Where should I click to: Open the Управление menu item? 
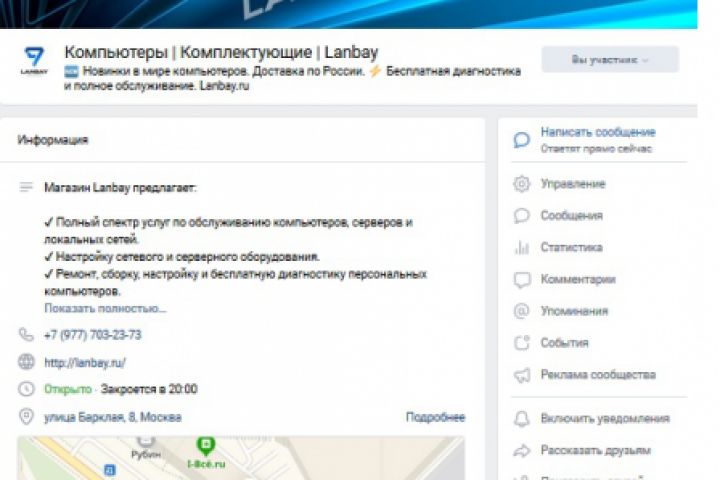pyautogui.click(x=573, y=184)
